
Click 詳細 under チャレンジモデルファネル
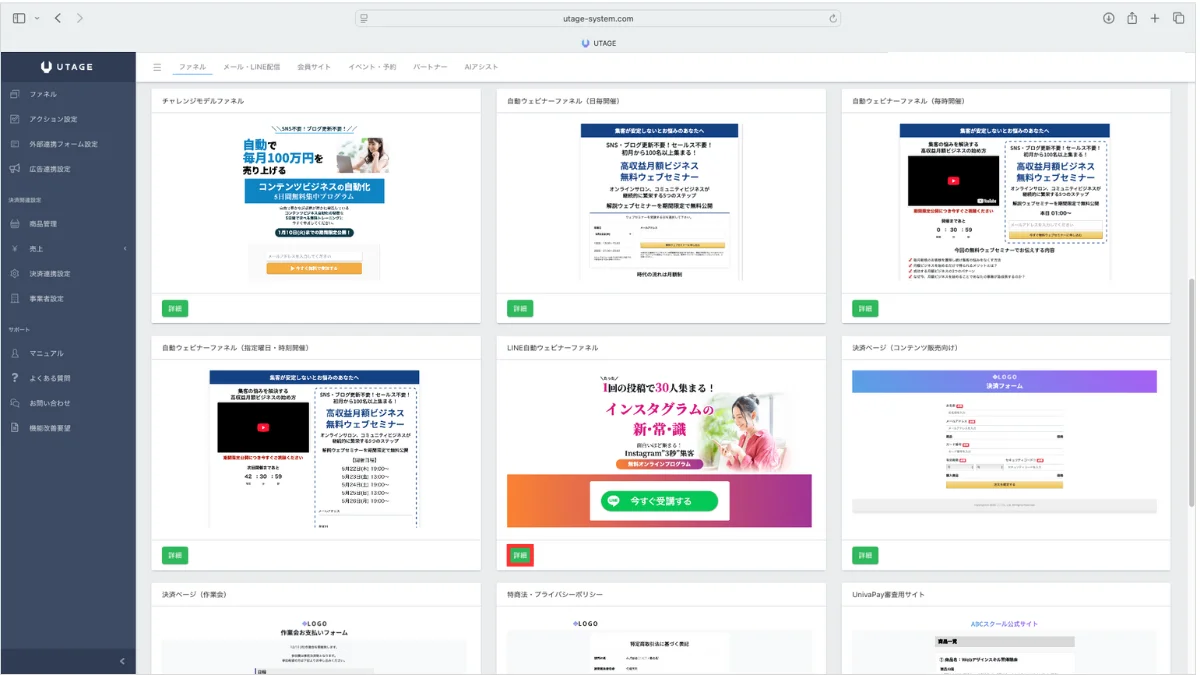tap(175, 309)
